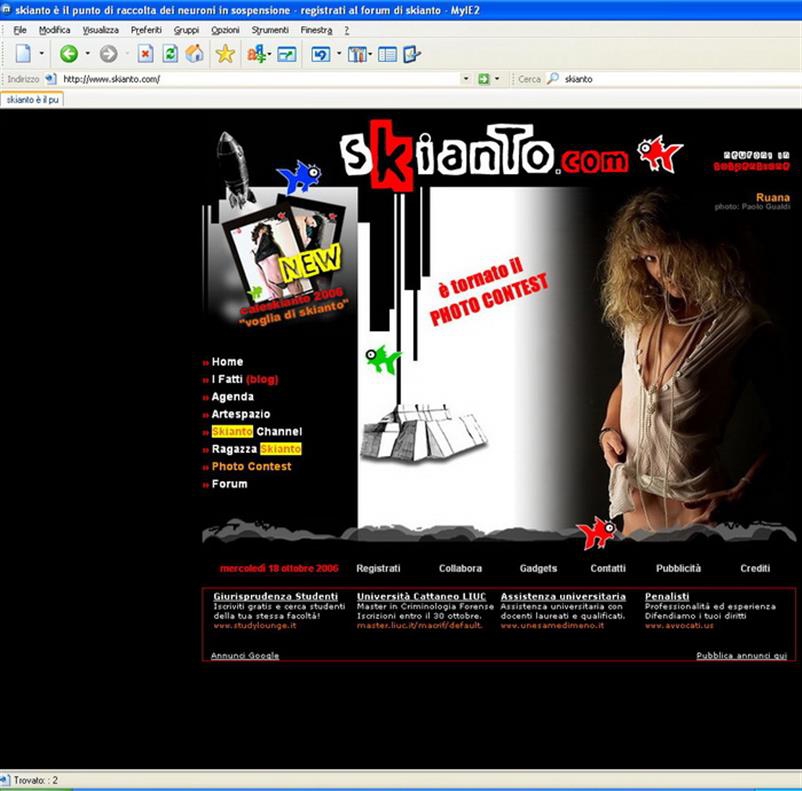This screenshot has height=791, width=802.
Task: Open the File menu
Action: click(20, 30)
